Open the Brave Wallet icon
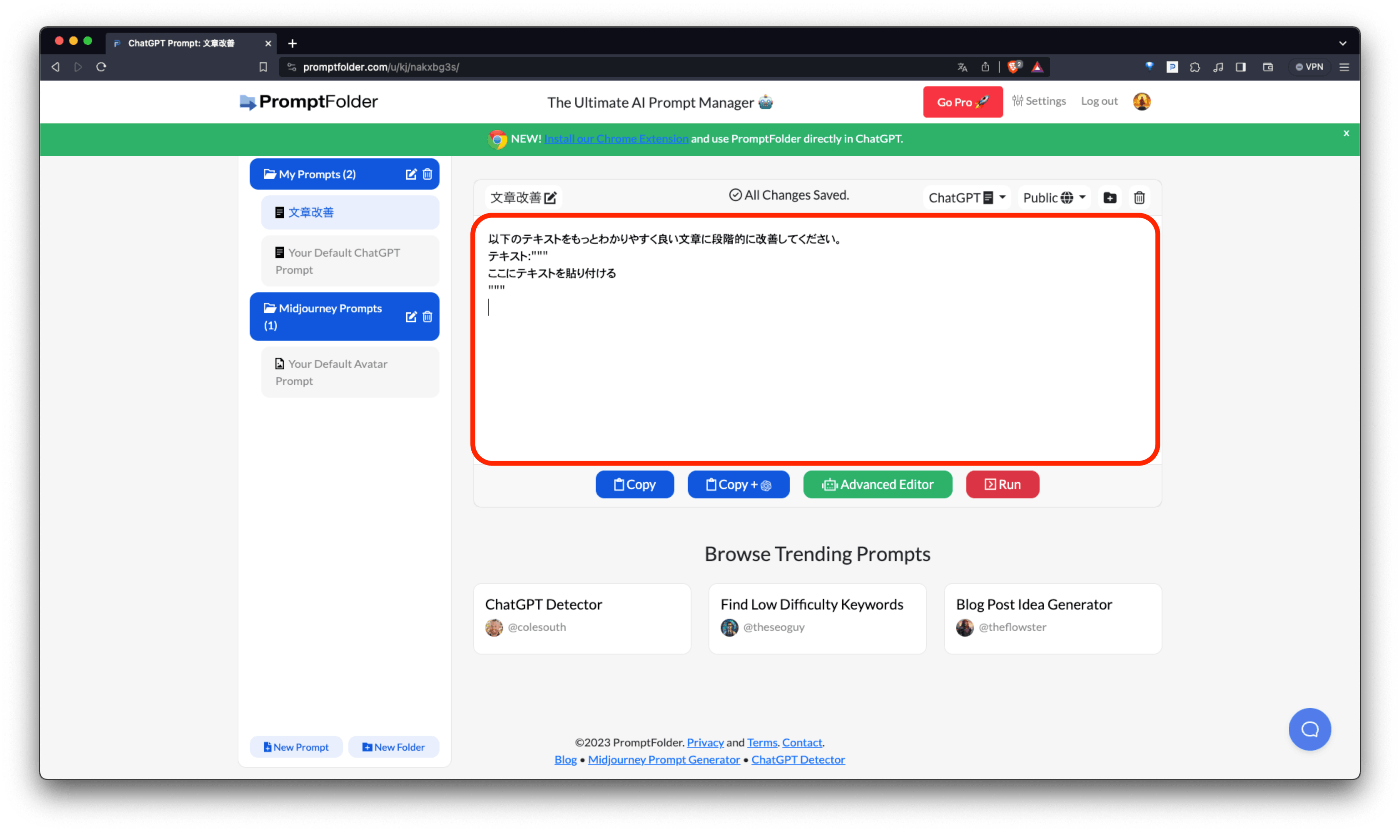Image resolution: width=1400 pixels, height=832 pixels. coord(1268,67)
